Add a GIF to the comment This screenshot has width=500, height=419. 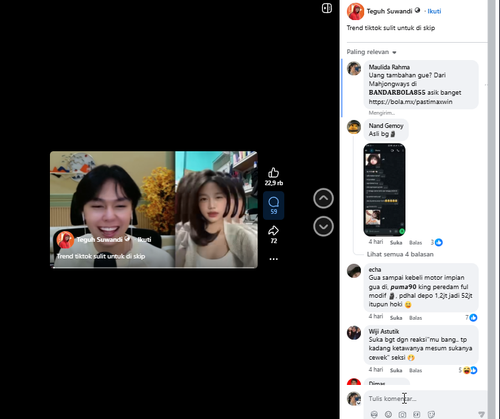tap(417, 414)
